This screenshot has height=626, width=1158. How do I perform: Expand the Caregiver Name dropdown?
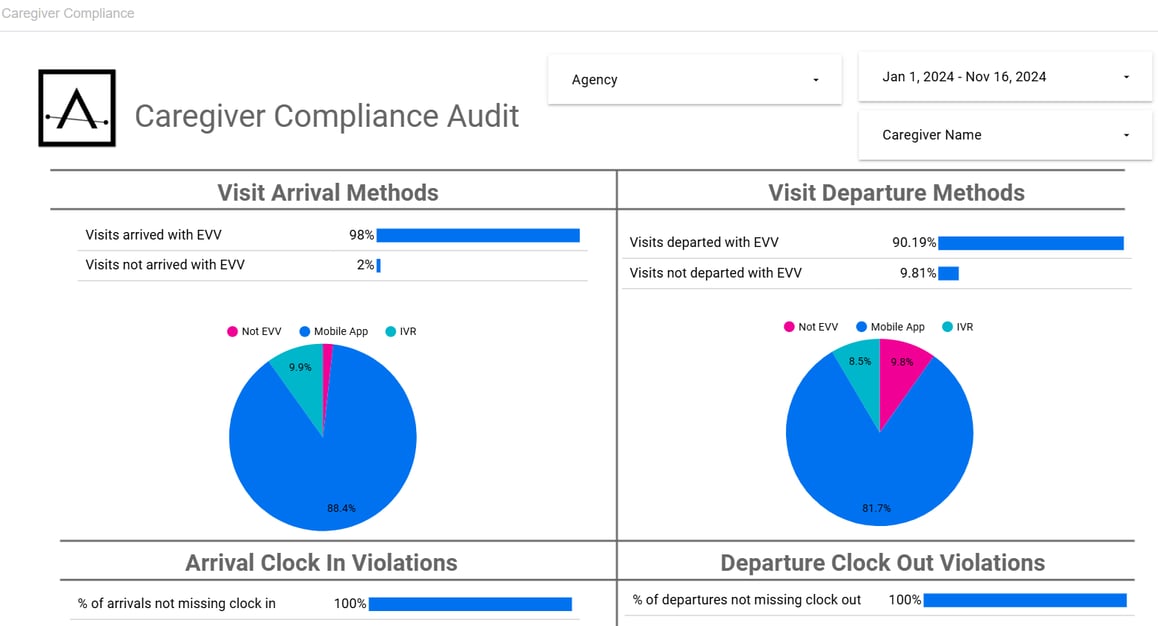(x=1004, y=135)
